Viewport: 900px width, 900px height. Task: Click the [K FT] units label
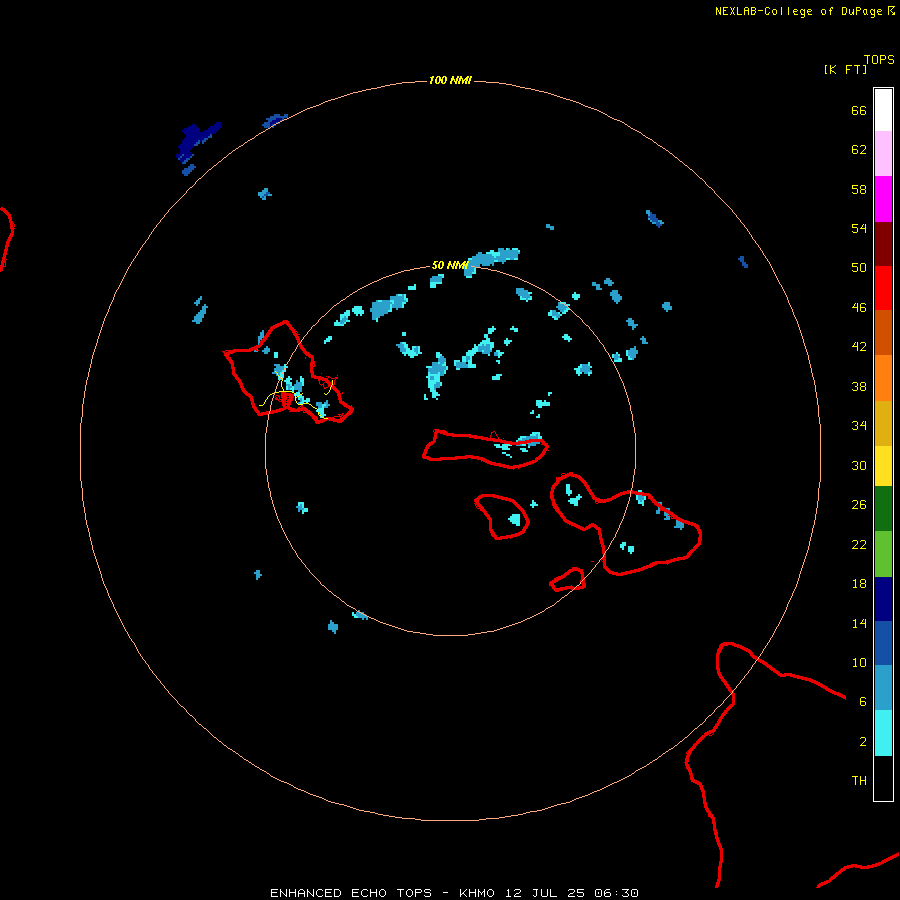(845, 69)
